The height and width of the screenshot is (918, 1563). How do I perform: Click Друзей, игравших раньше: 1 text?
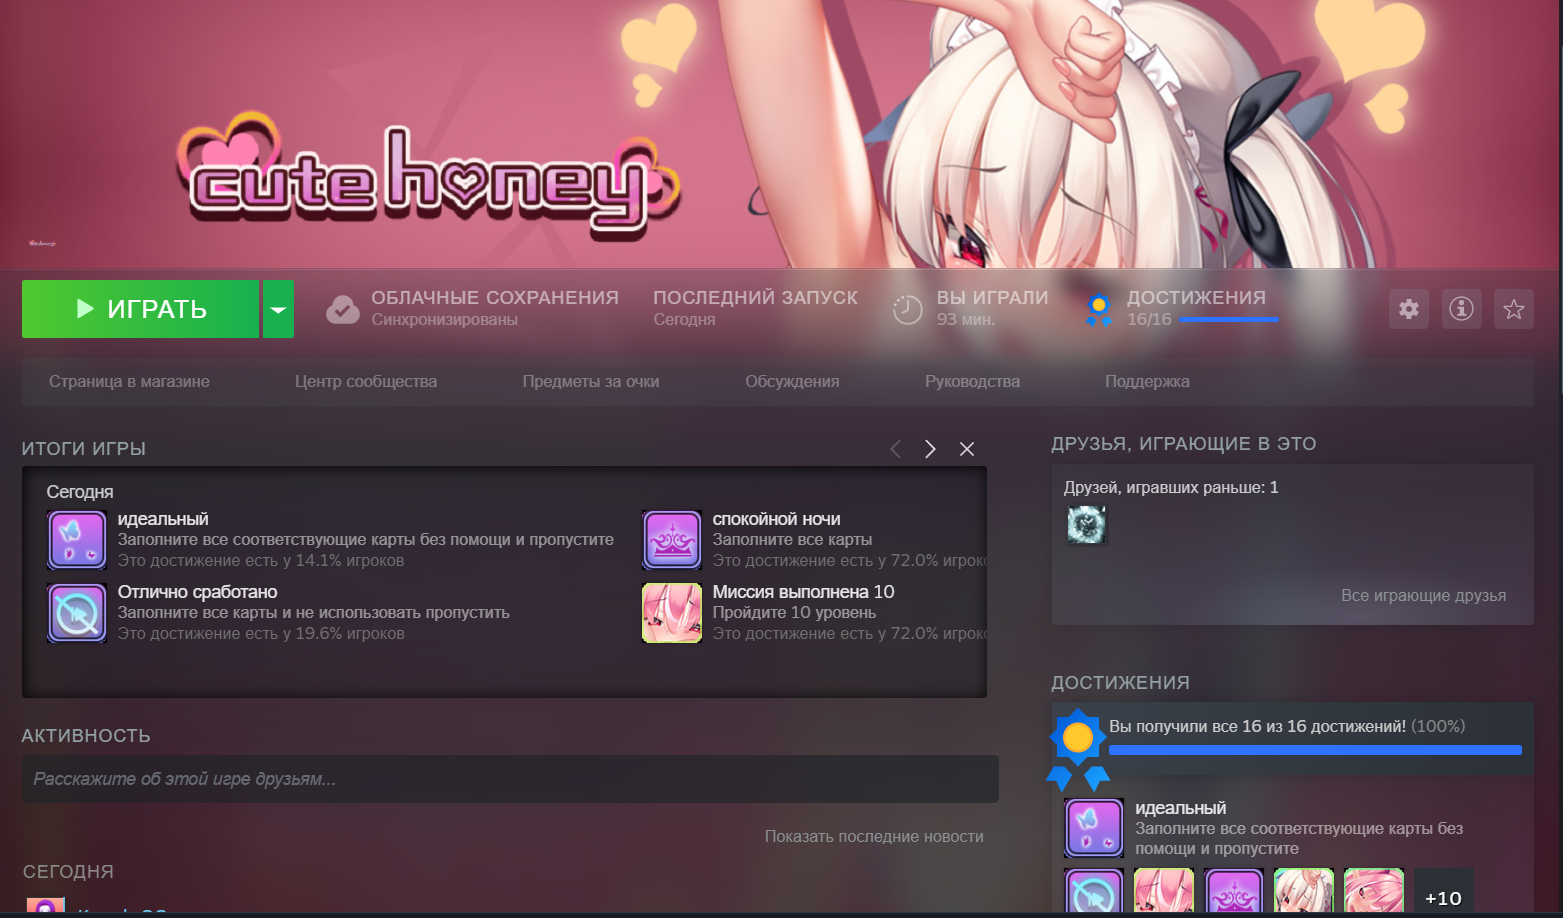[1171, 488]
